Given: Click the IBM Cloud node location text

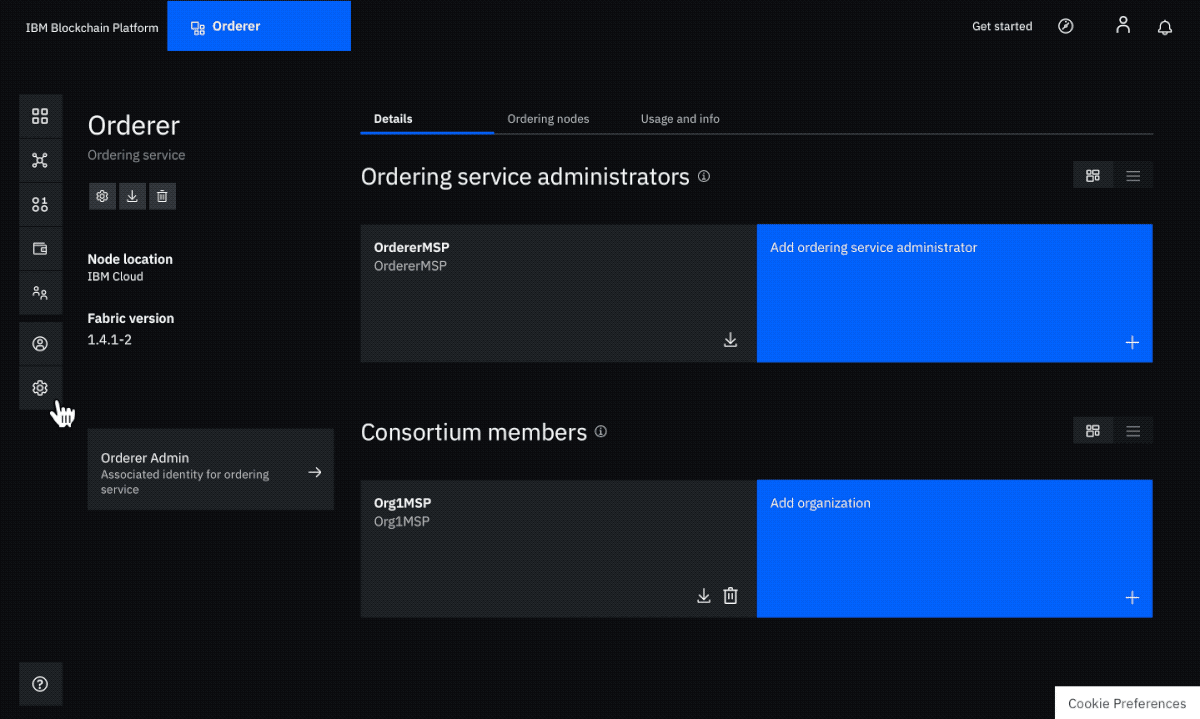Looking at the screenshot, I should [115, 276].
